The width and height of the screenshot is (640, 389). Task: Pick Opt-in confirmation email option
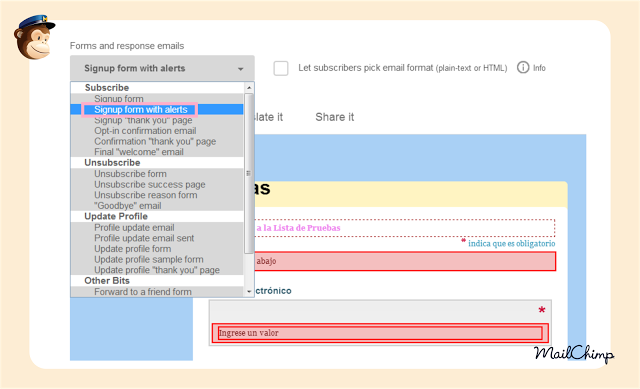pyautogui.click(x=157, y=131)
